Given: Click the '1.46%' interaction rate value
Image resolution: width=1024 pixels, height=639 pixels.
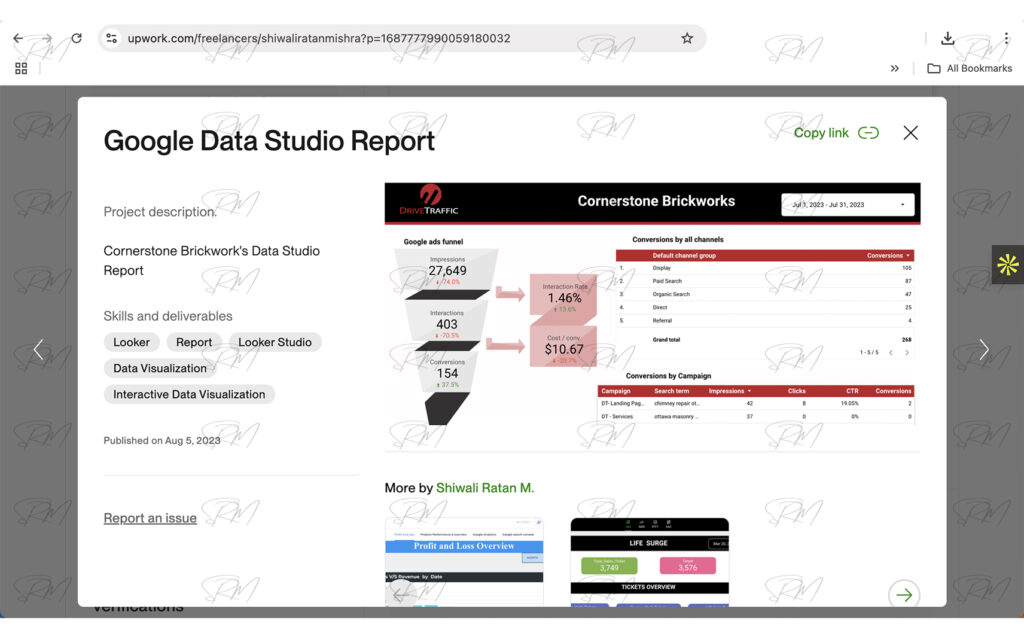Looking at the screenshot, I should pos(564,298).
